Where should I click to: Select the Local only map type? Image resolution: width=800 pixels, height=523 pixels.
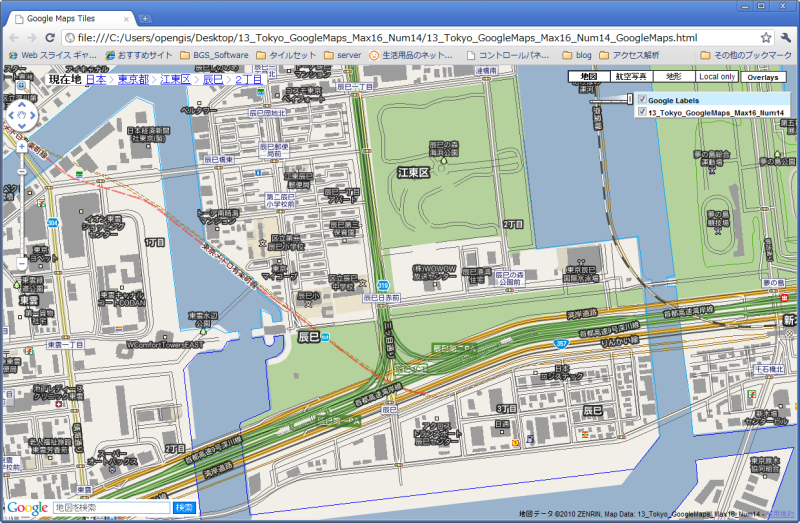[717, 77]
